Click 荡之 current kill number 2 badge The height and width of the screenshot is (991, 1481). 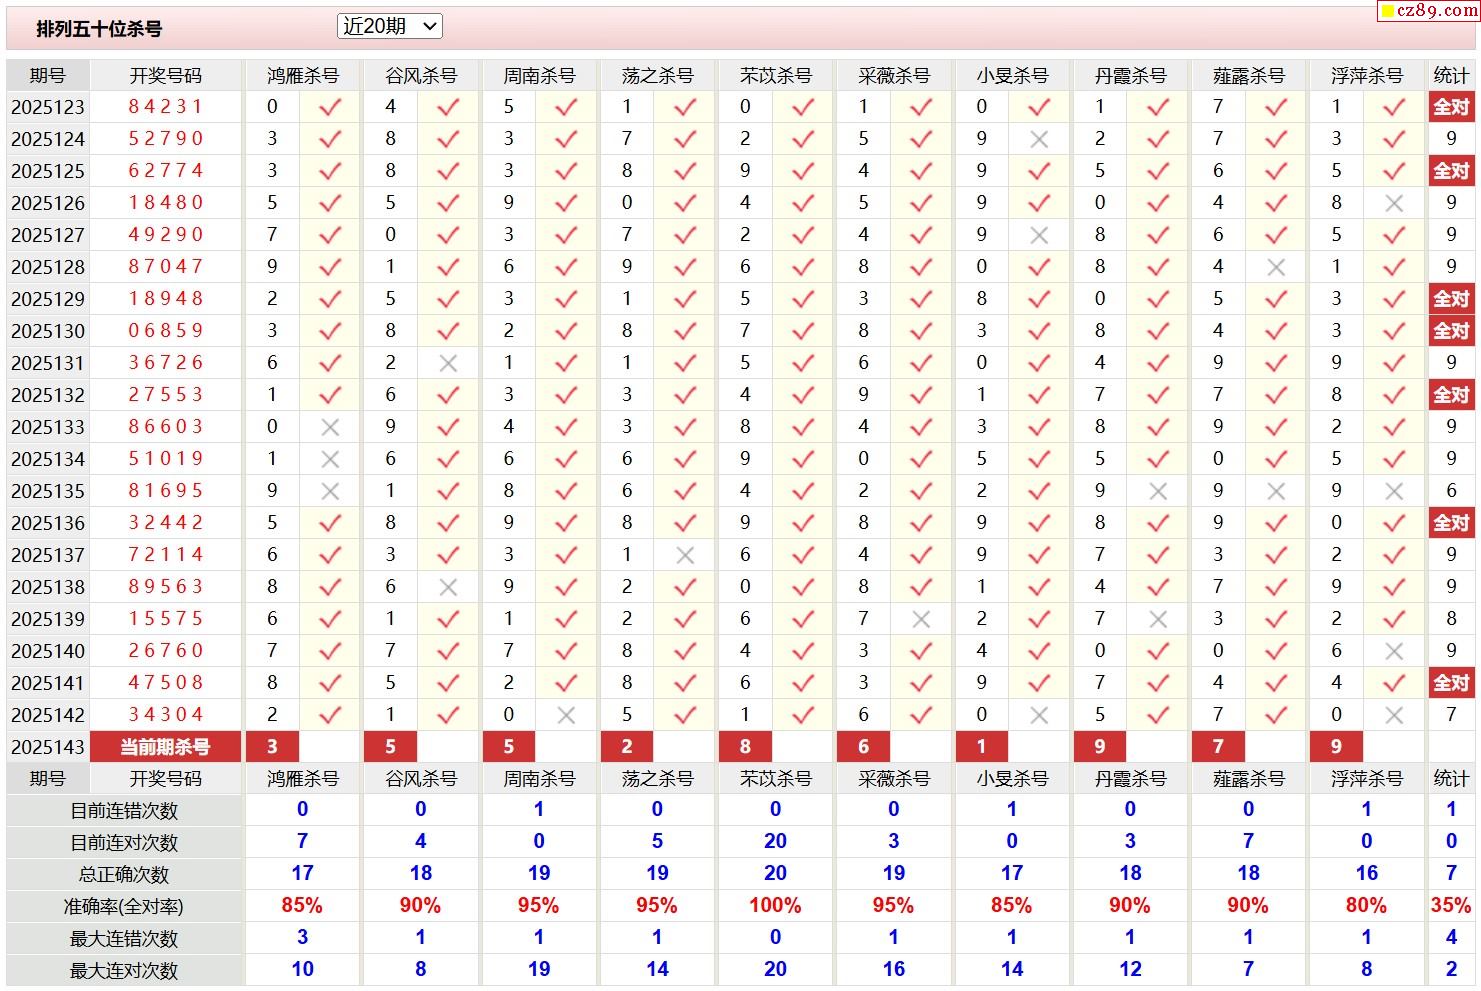click(x=627, y=747)
